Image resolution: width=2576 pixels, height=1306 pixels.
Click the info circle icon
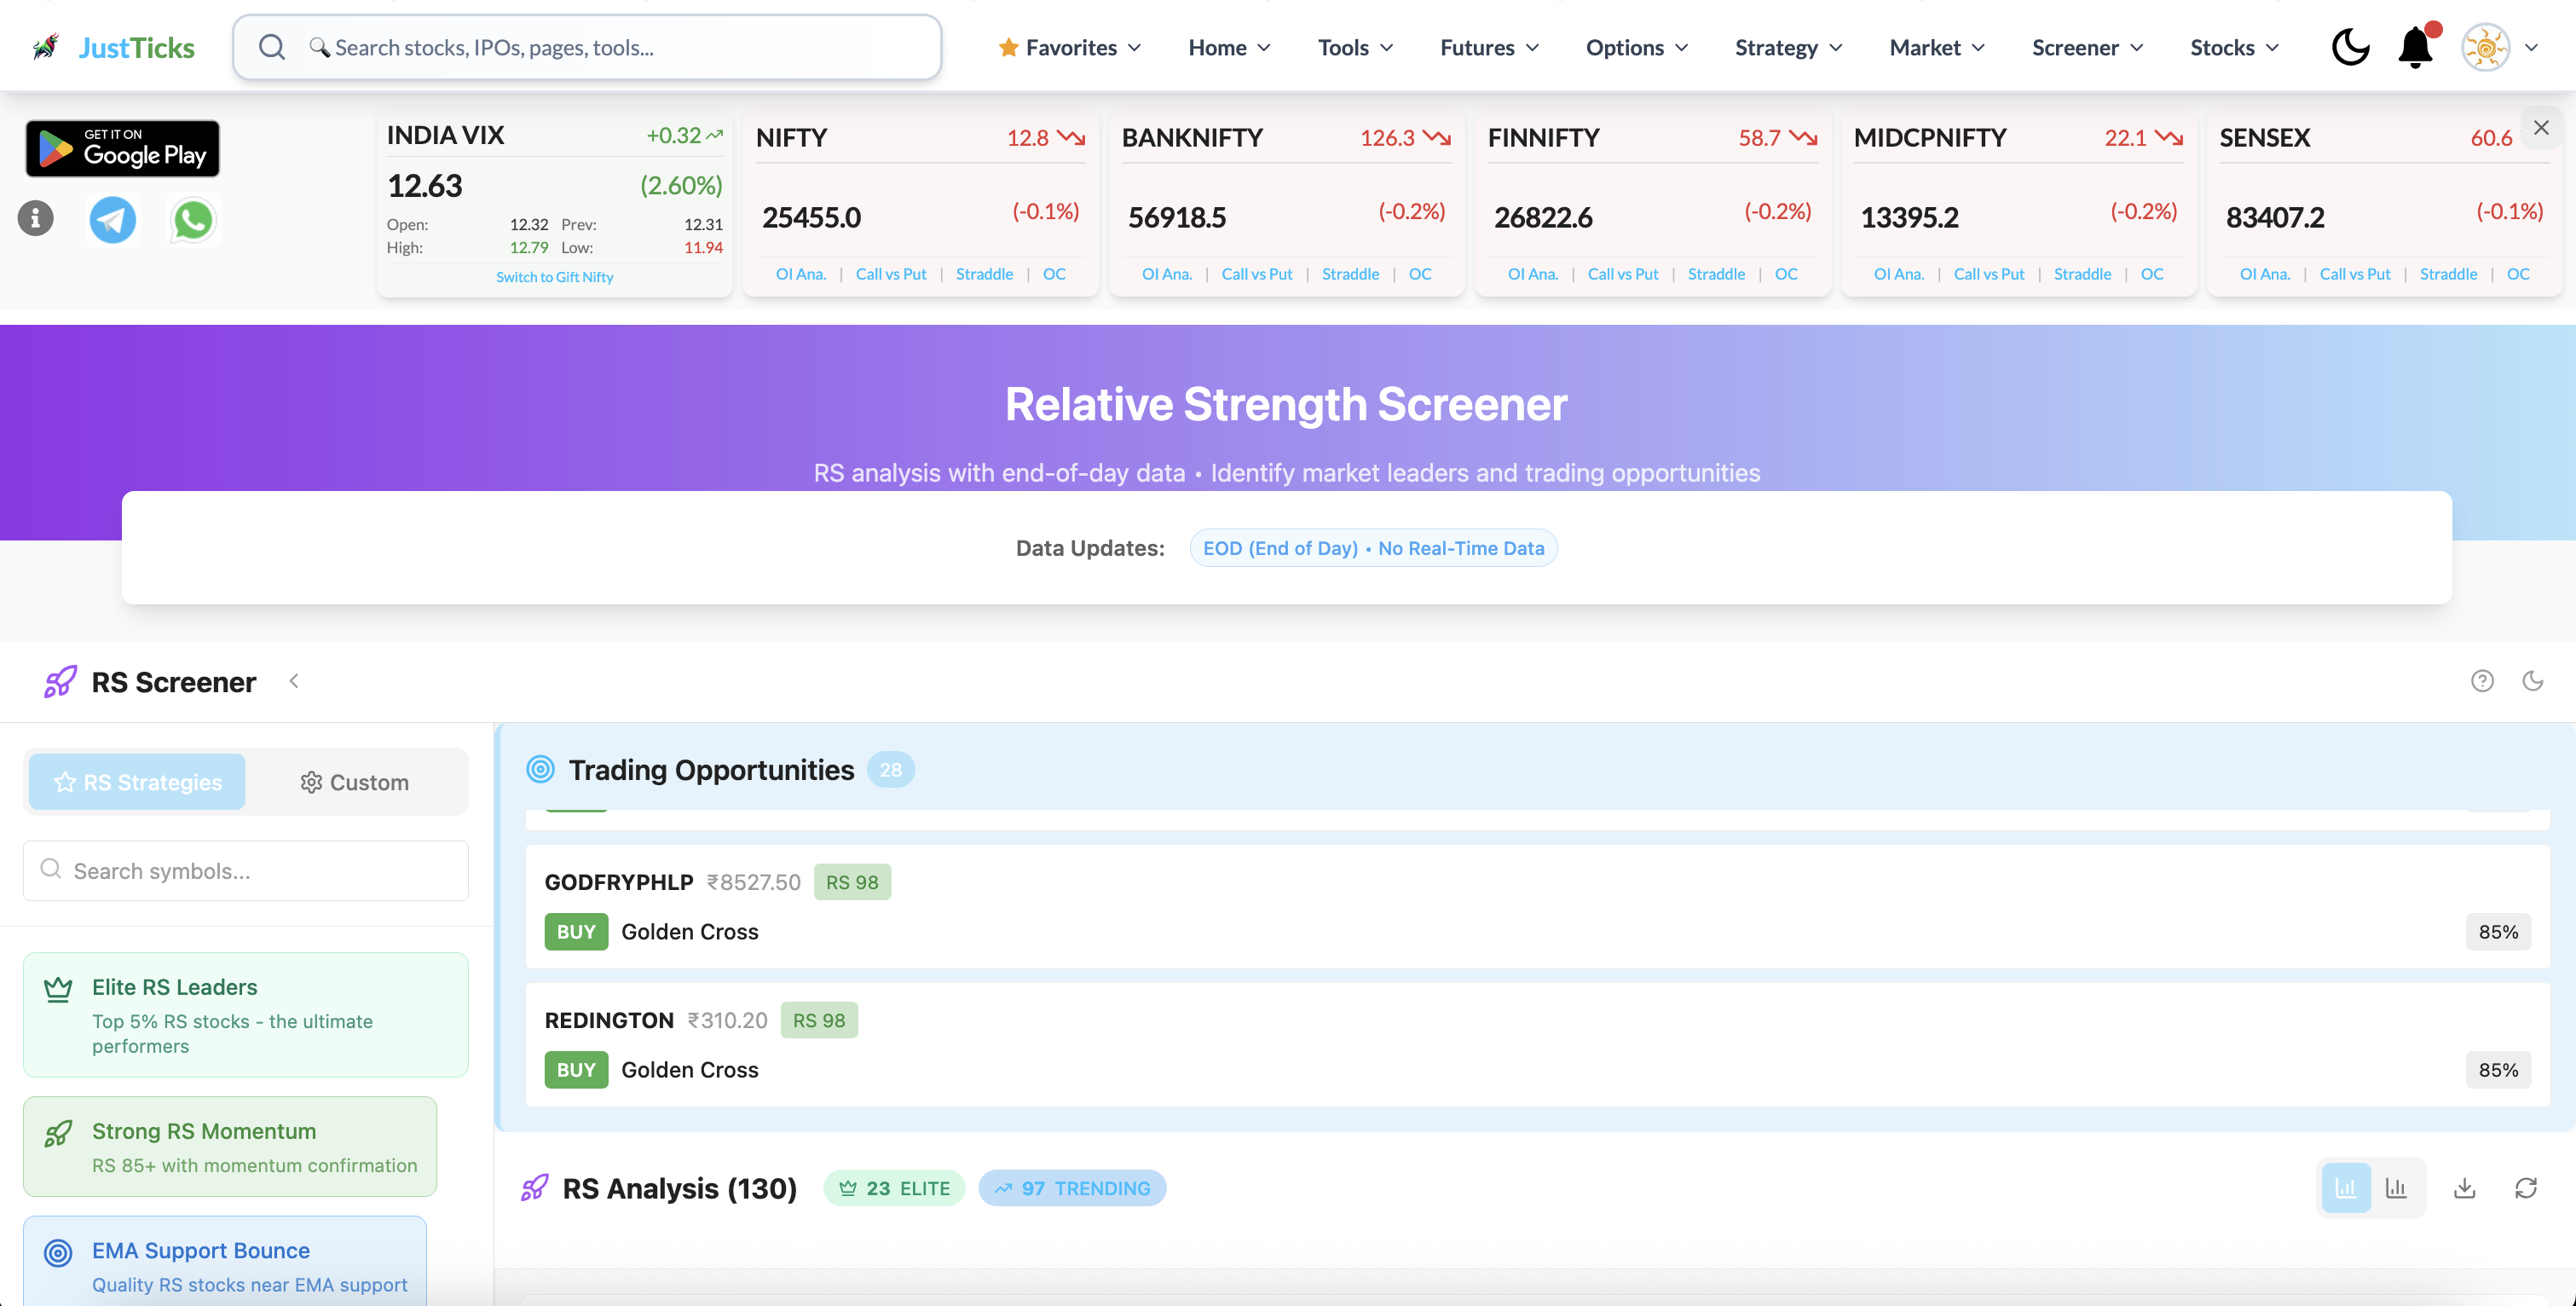(35, 218)
